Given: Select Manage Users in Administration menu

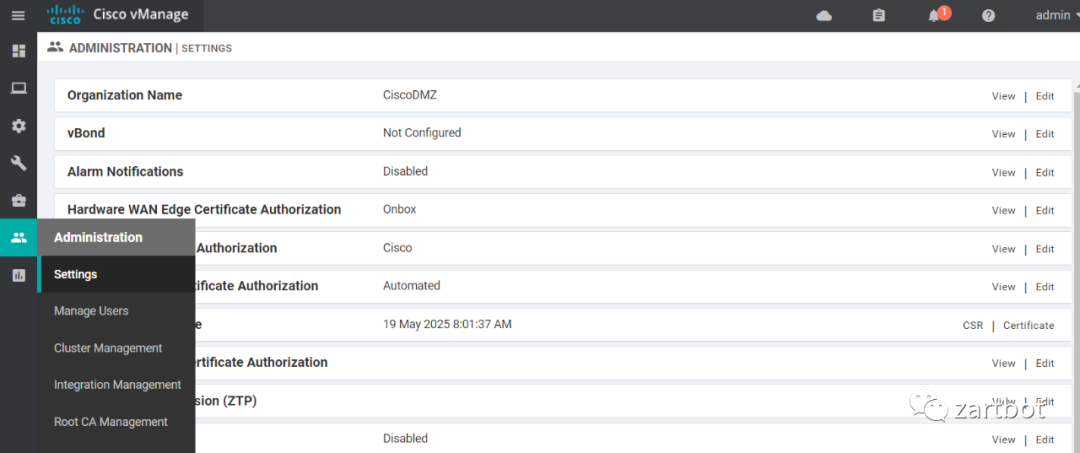Looking at the screenshot, I should point(91,311).
